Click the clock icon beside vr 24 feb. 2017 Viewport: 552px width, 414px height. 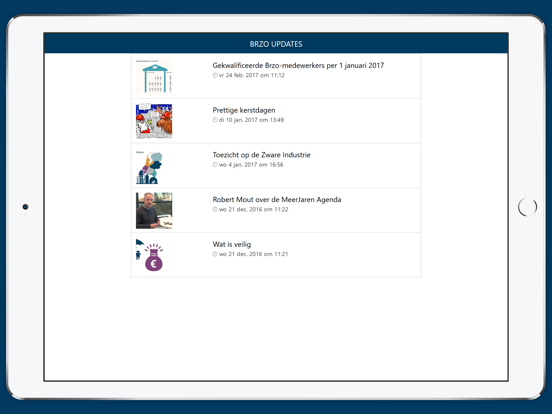pyautogui.click(x=215, y=75)
